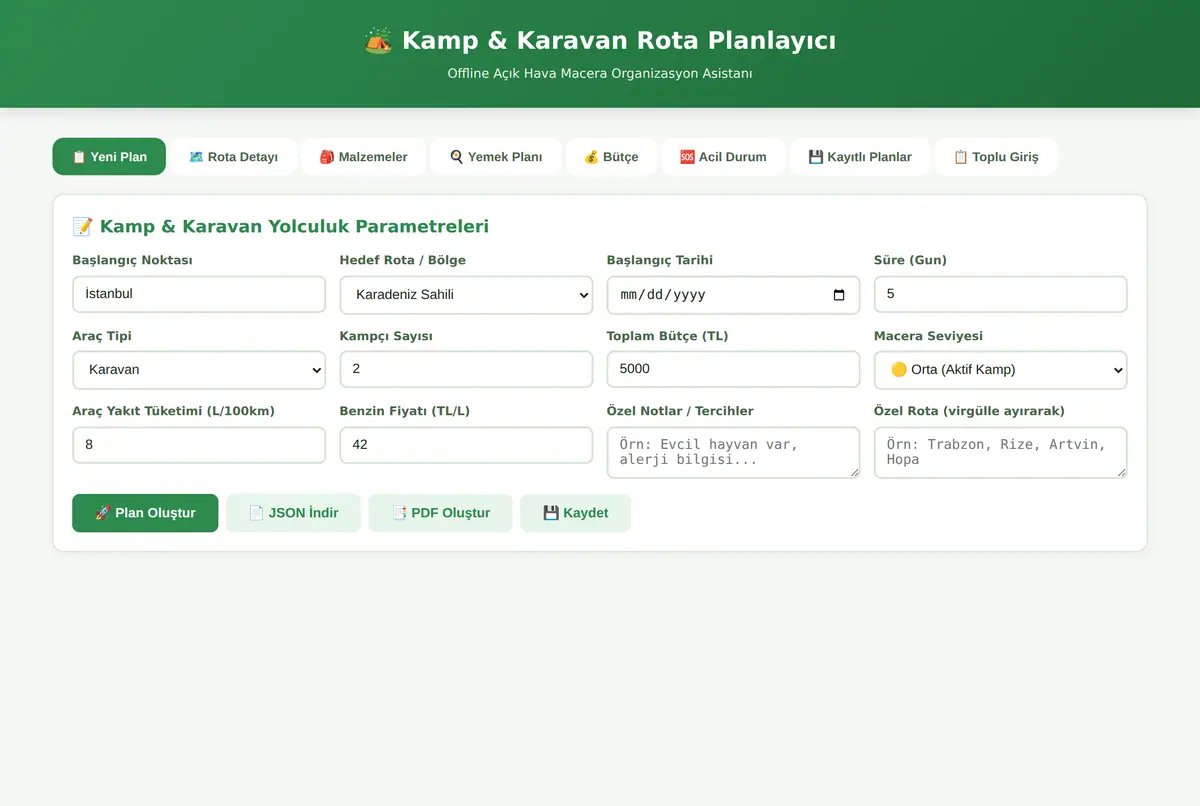1200x806 pixels.
Task: Switch to Toplu Giriş tab
Action: point(996,157)
